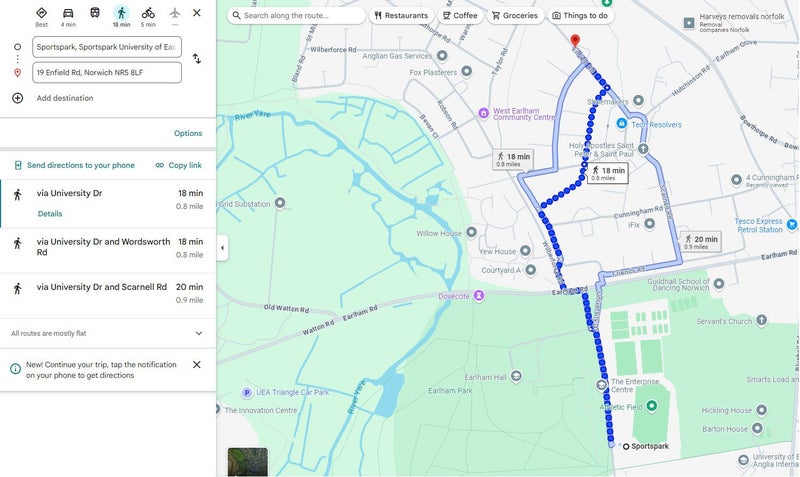The height and width of the screenshot is (477, 800).
Task: Show Groceries along the route
Action: [515, 16]
